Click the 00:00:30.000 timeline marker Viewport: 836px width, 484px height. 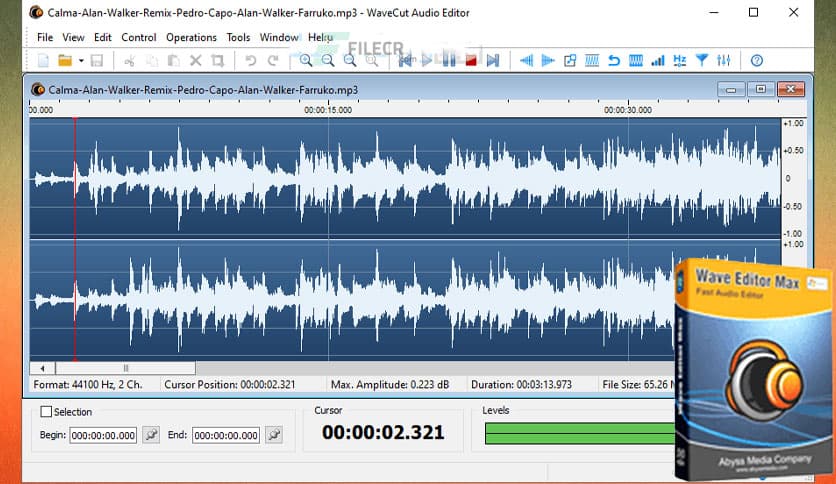point(628,110)
